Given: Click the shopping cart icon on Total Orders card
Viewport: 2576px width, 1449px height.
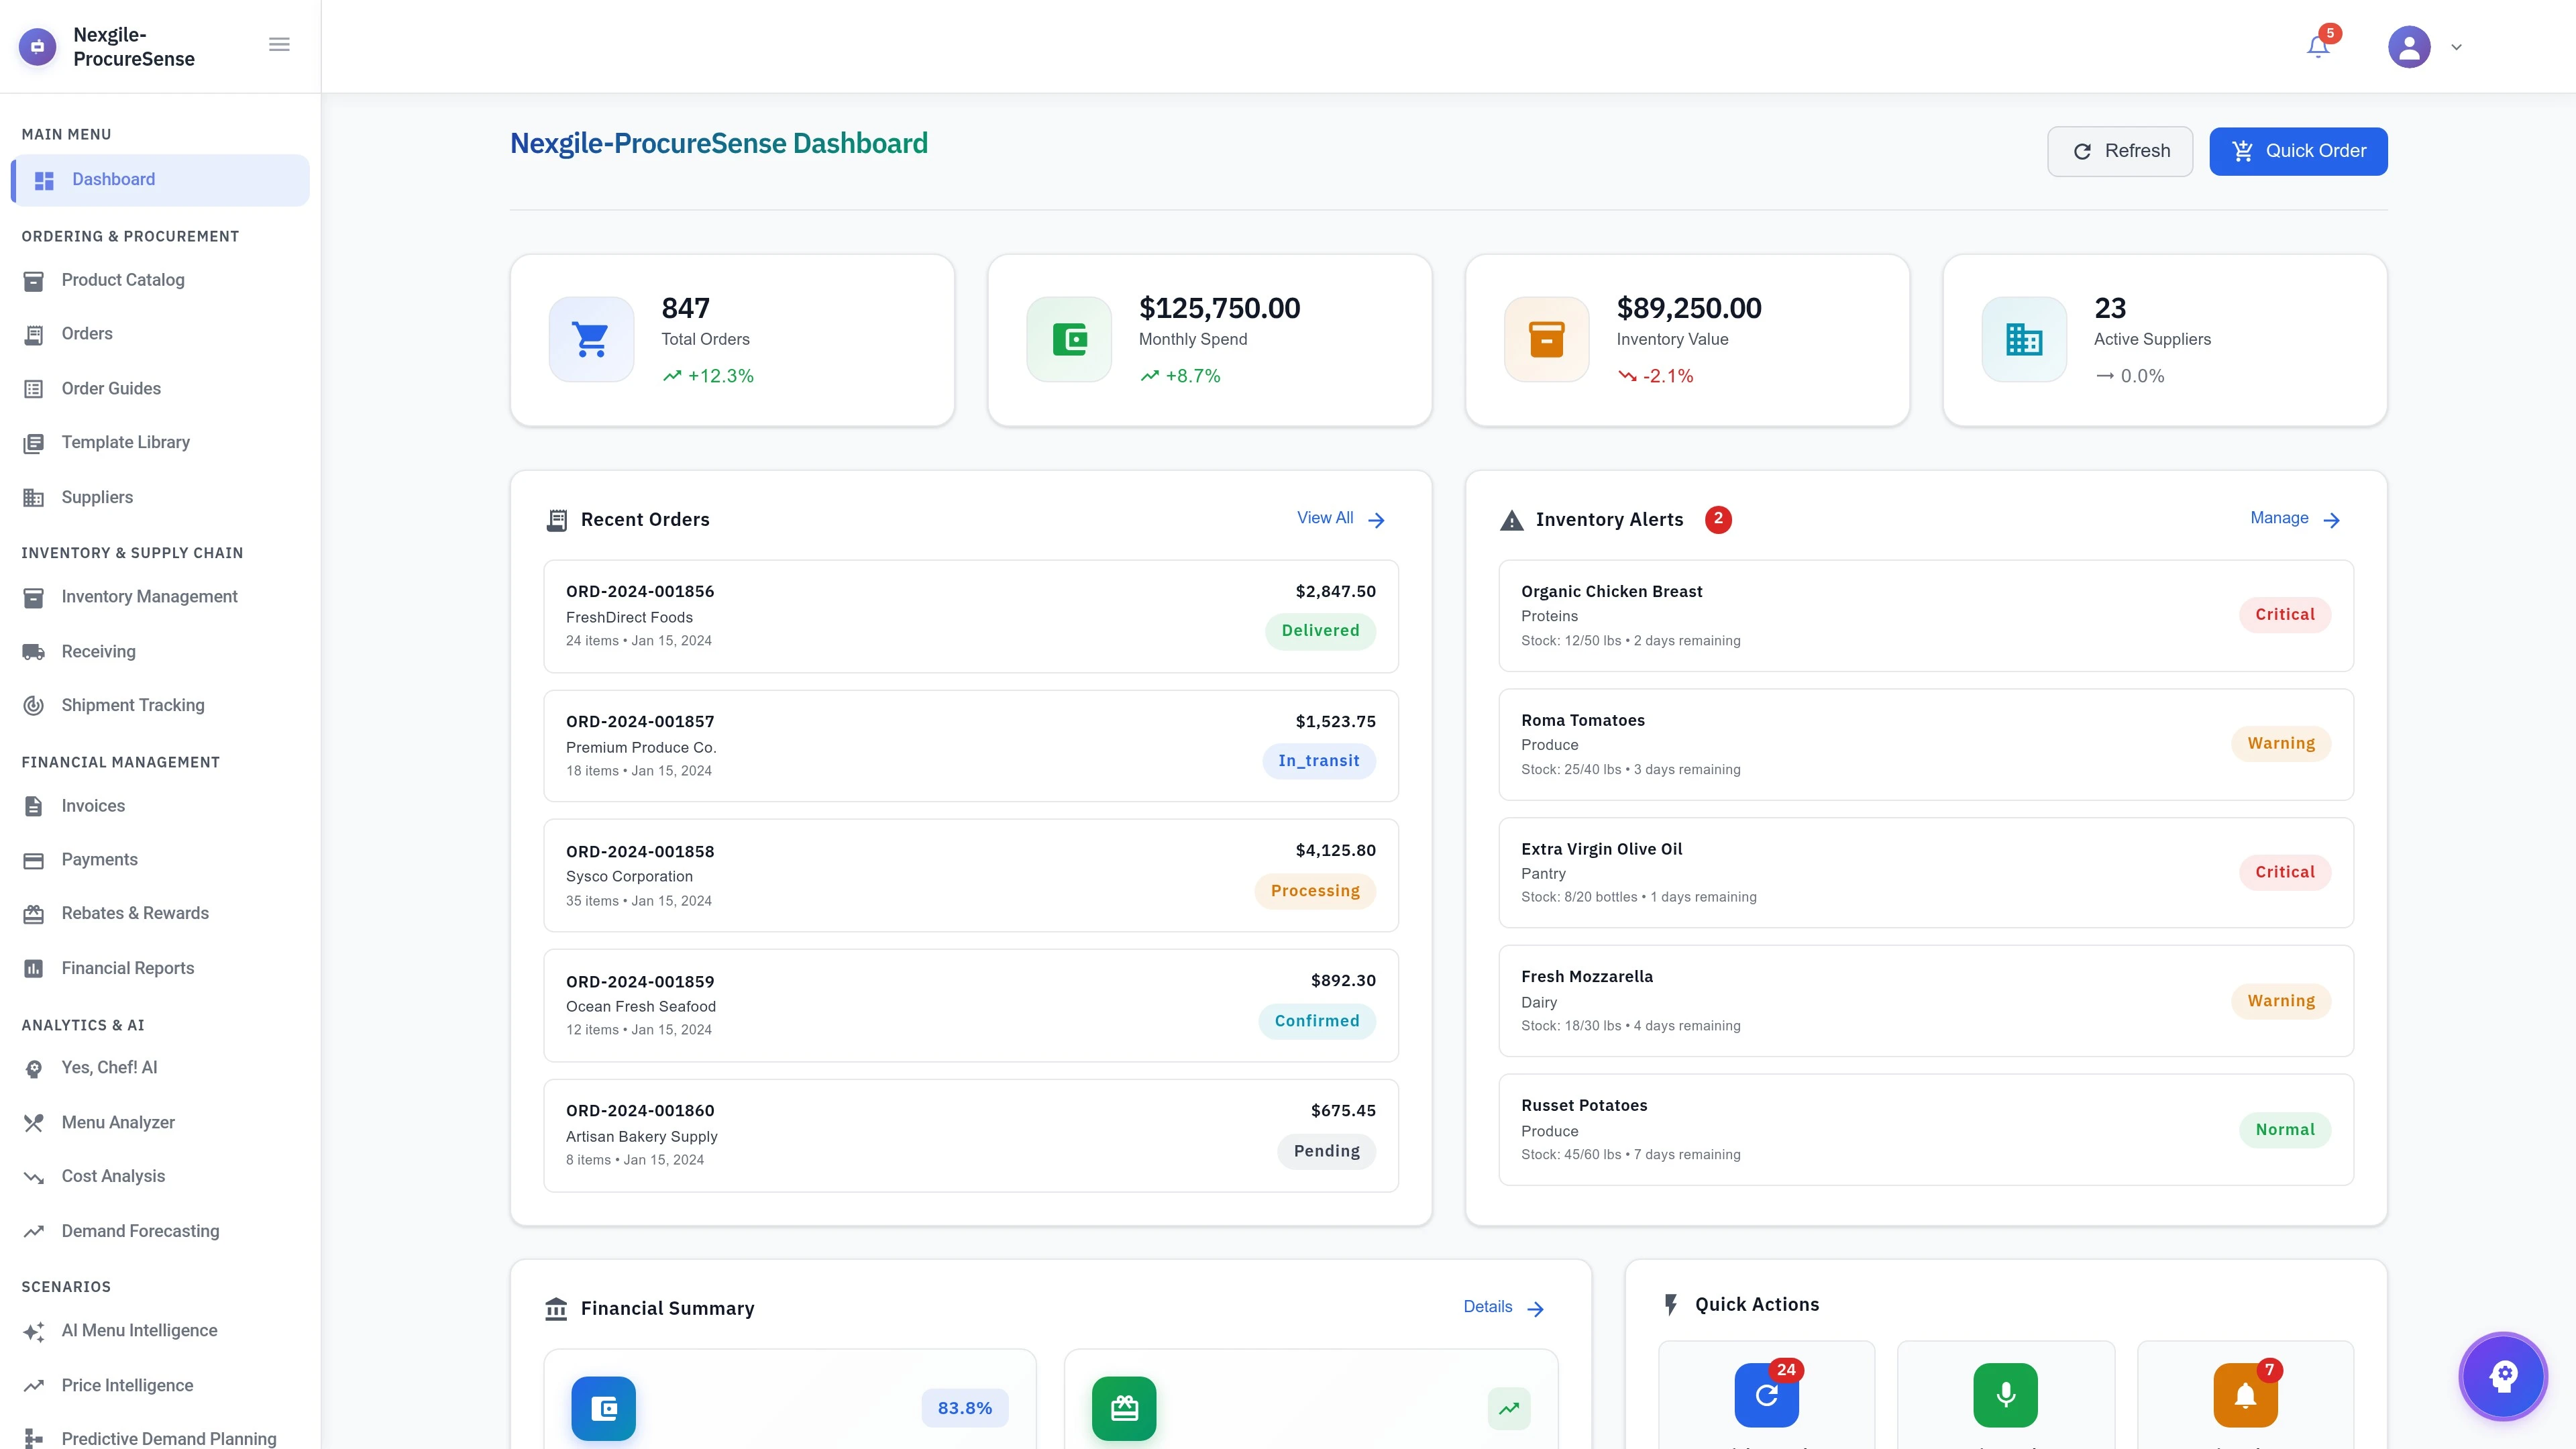Looking at the screenshot, I should [x=590, y=339].
